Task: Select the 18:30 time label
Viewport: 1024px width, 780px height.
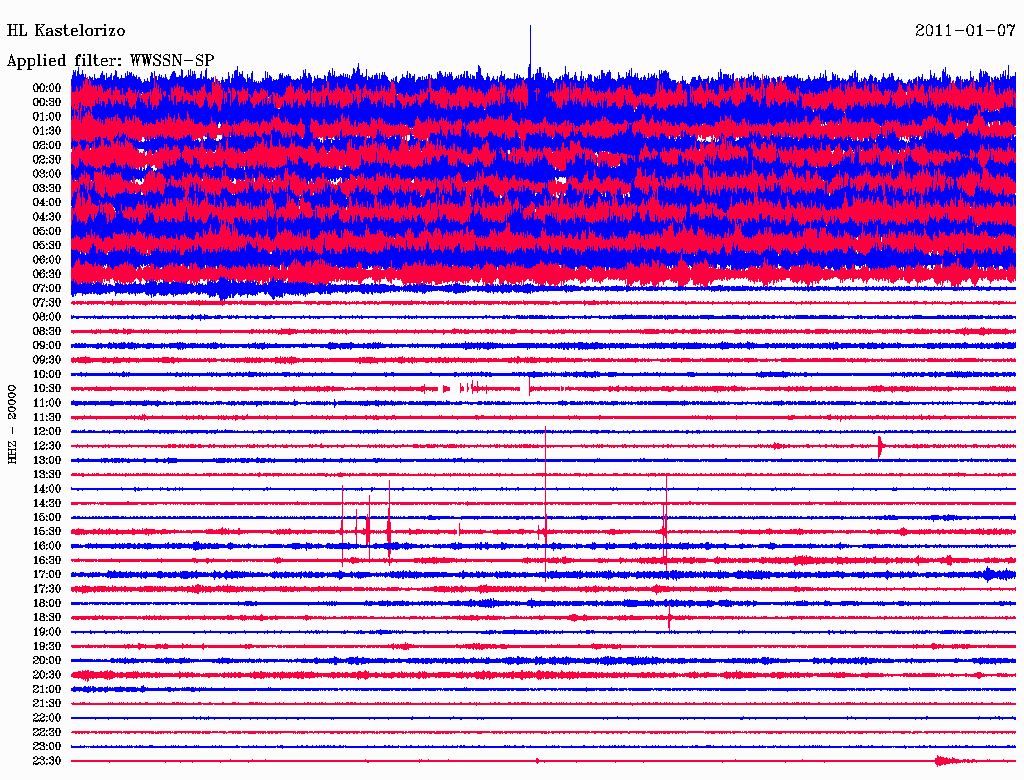Action: pos(47,617)
